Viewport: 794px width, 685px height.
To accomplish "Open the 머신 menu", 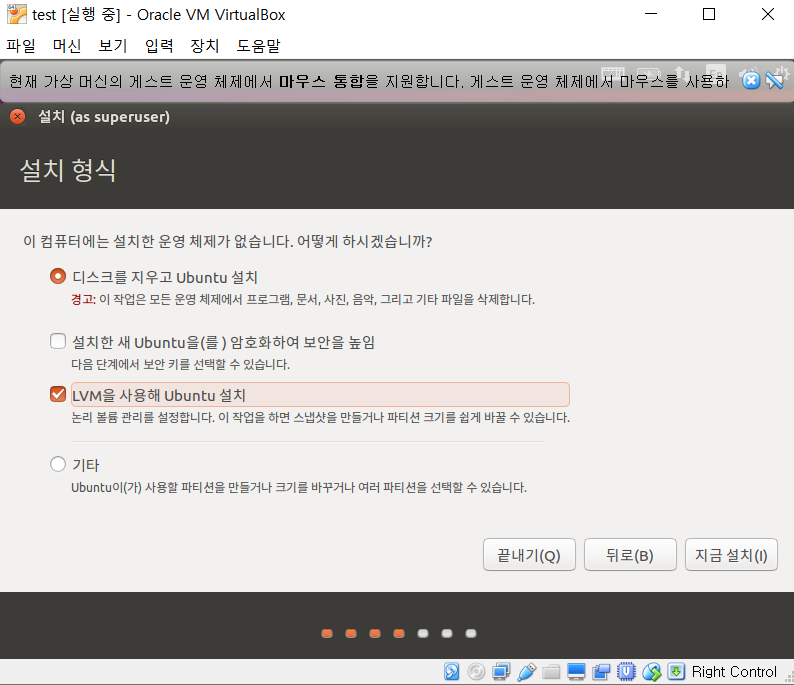I will point(67,46).
